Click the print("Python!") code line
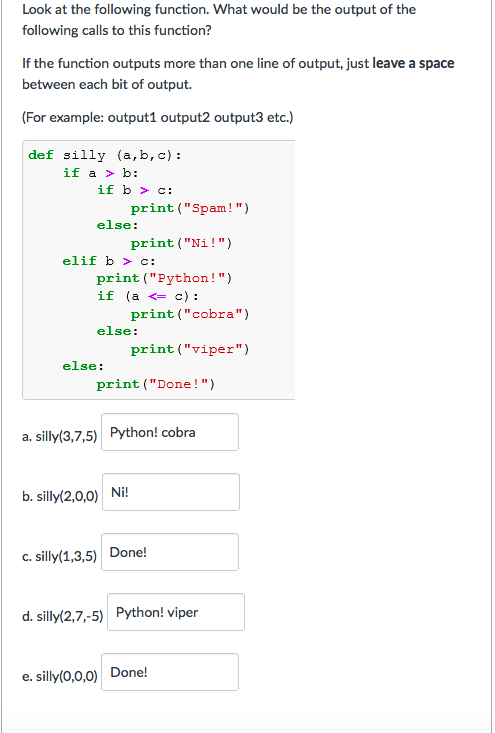495x733 pixels. coord(165,278)
